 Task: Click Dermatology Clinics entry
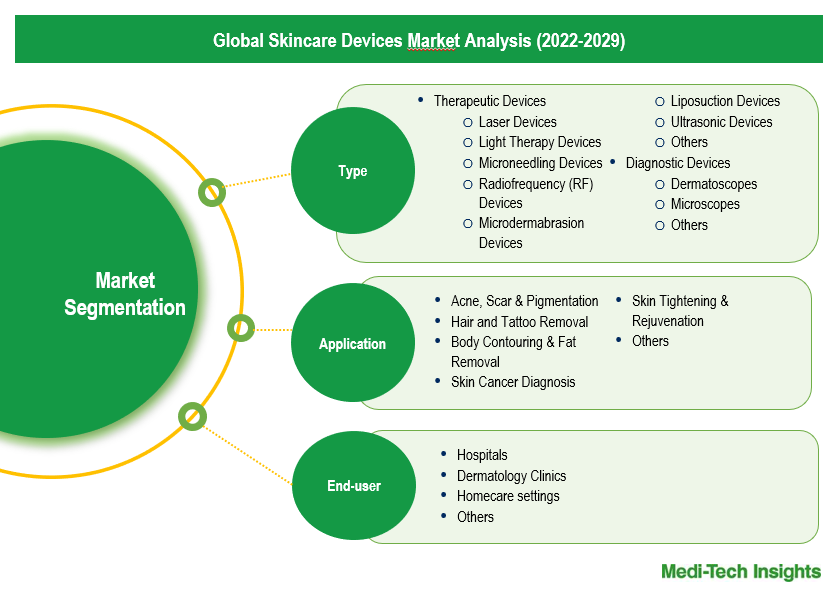pyautogui.click(x=511, y=476)
